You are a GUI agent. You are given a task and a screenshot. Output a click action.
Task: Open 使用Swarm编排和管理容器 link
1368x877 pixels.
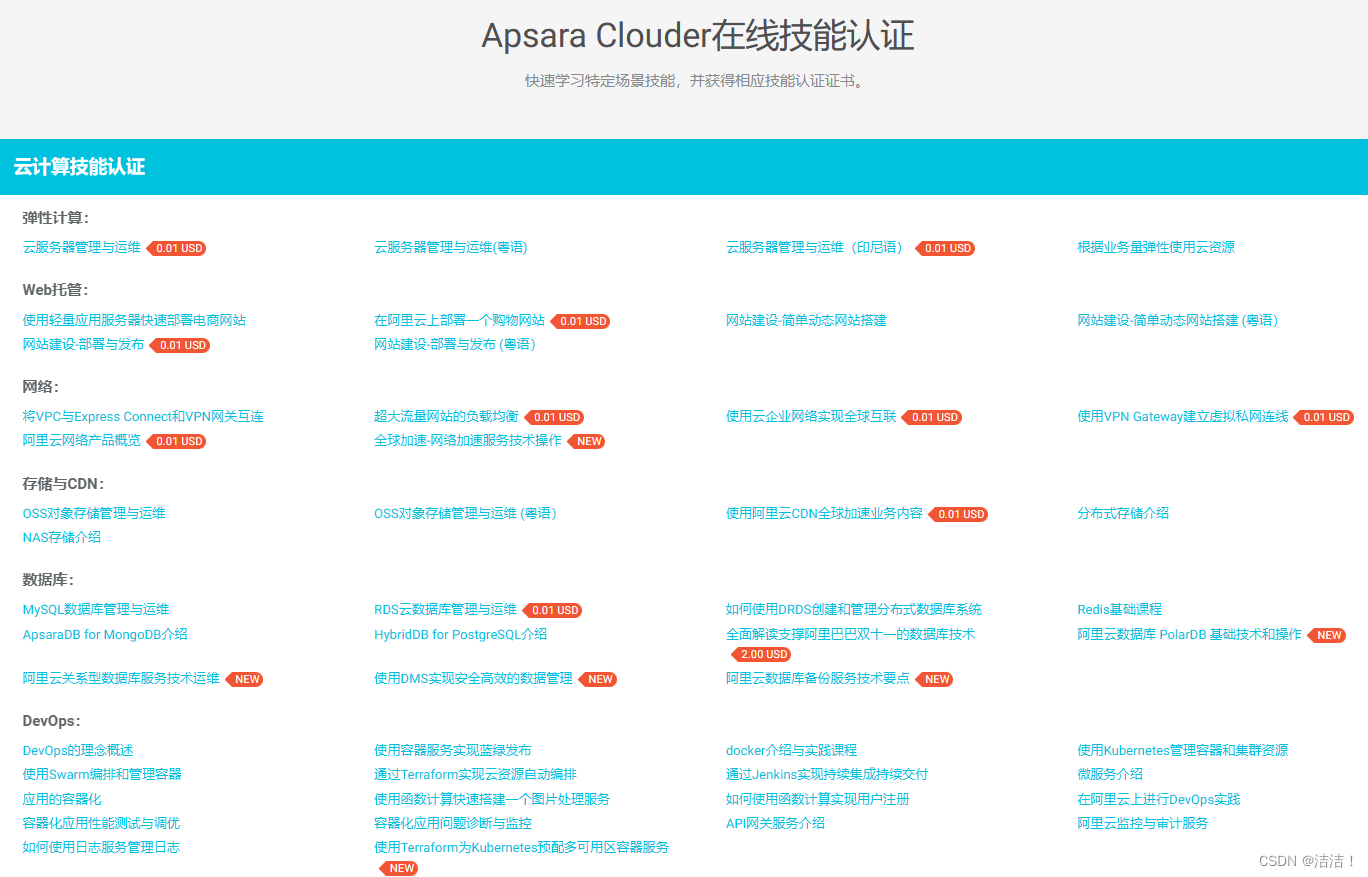click(102, 774)
